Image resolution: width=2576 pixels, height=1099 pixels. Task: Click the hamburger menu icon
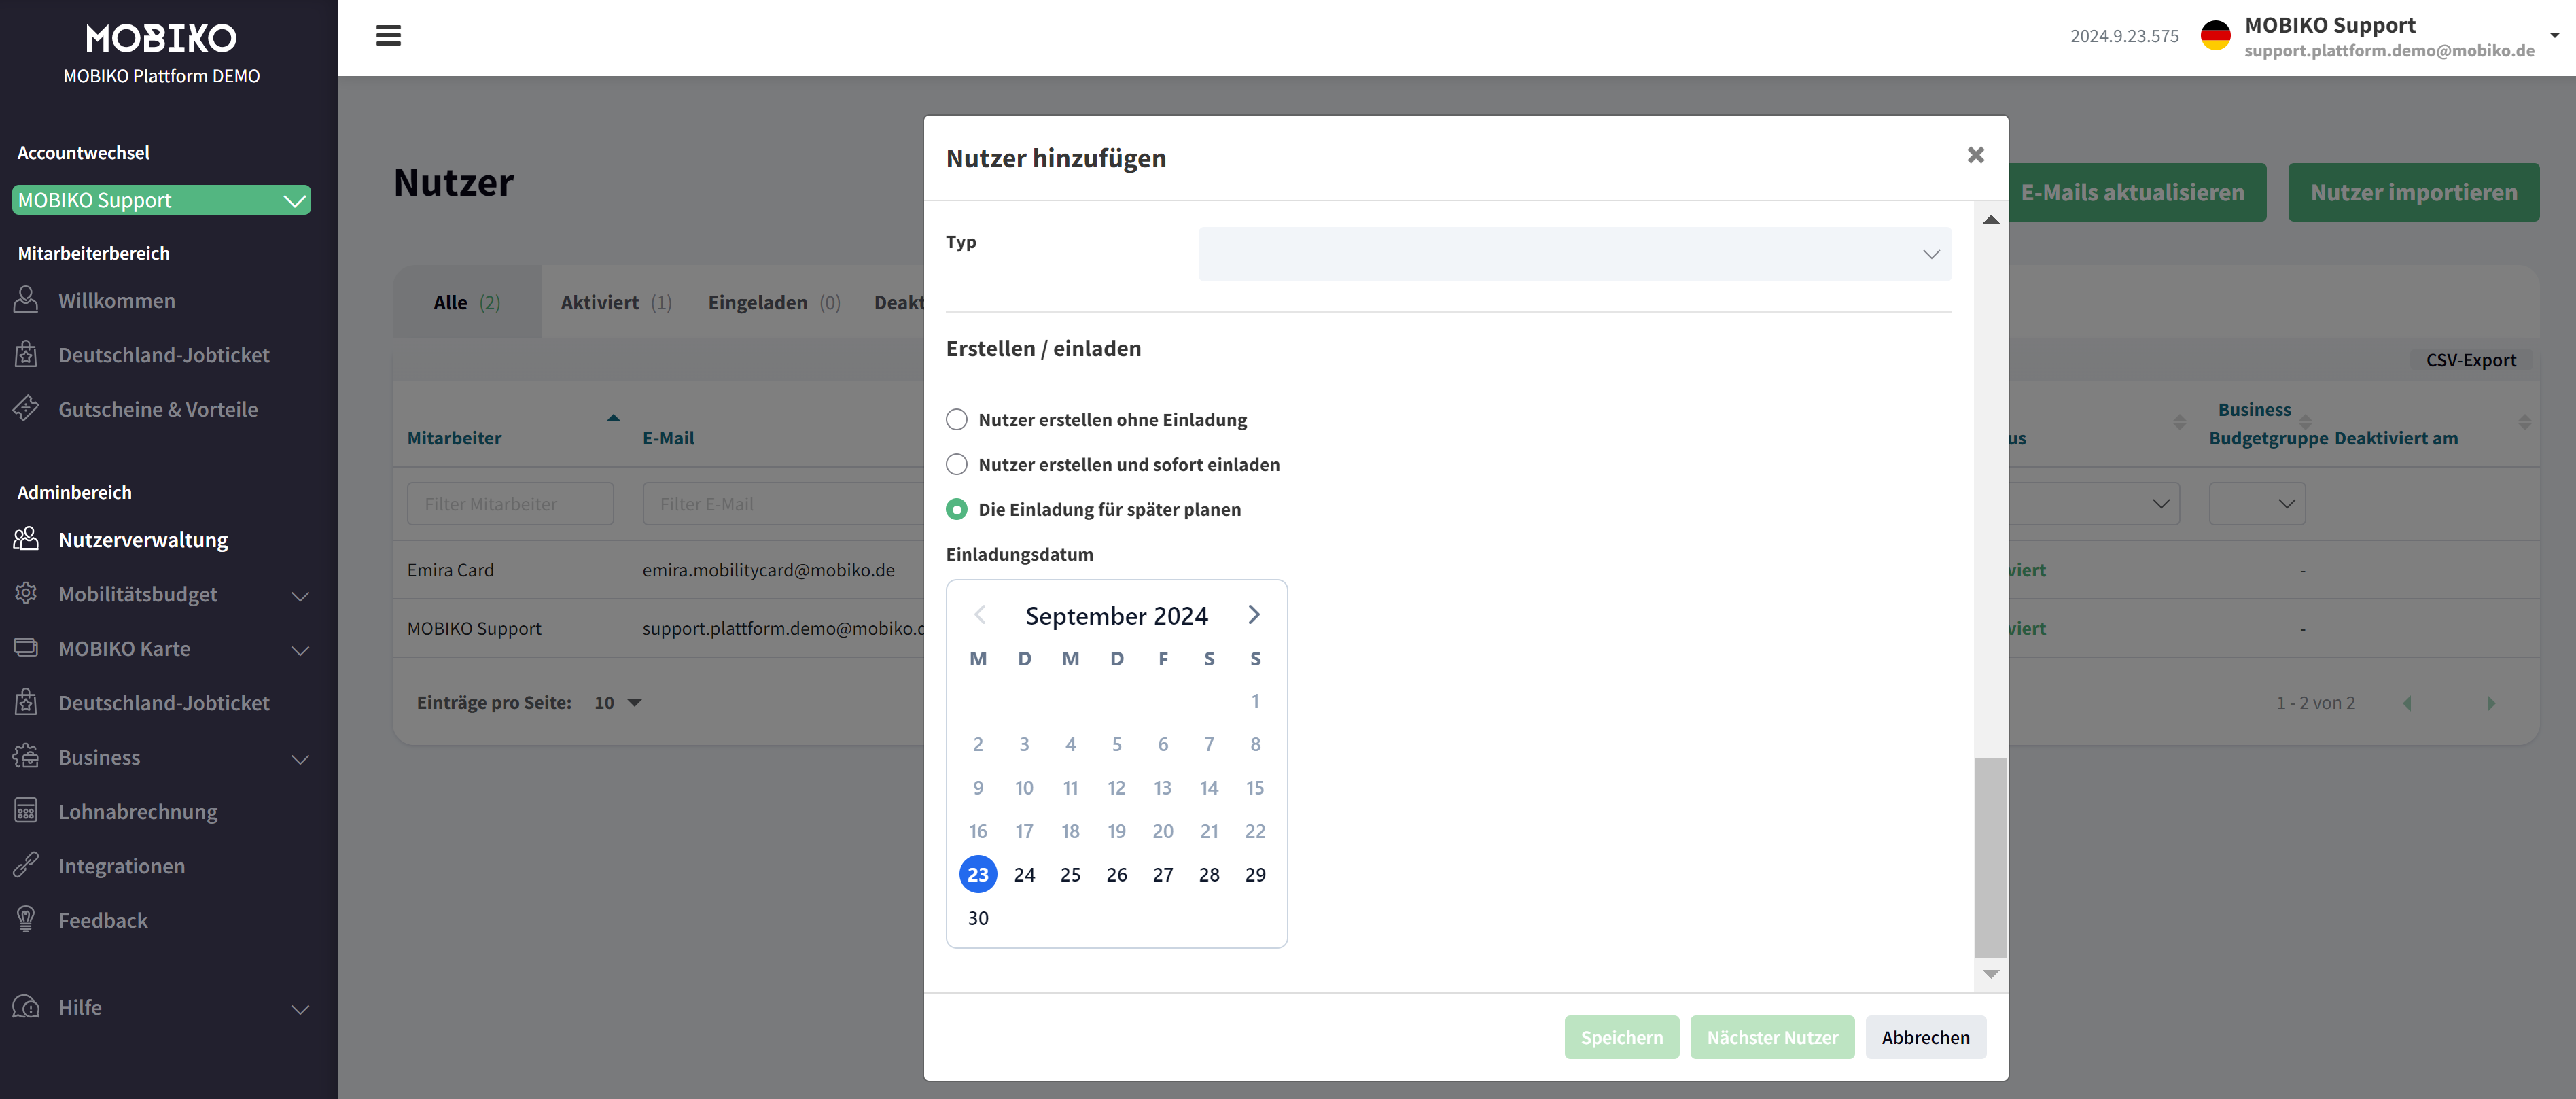point(388,36)
